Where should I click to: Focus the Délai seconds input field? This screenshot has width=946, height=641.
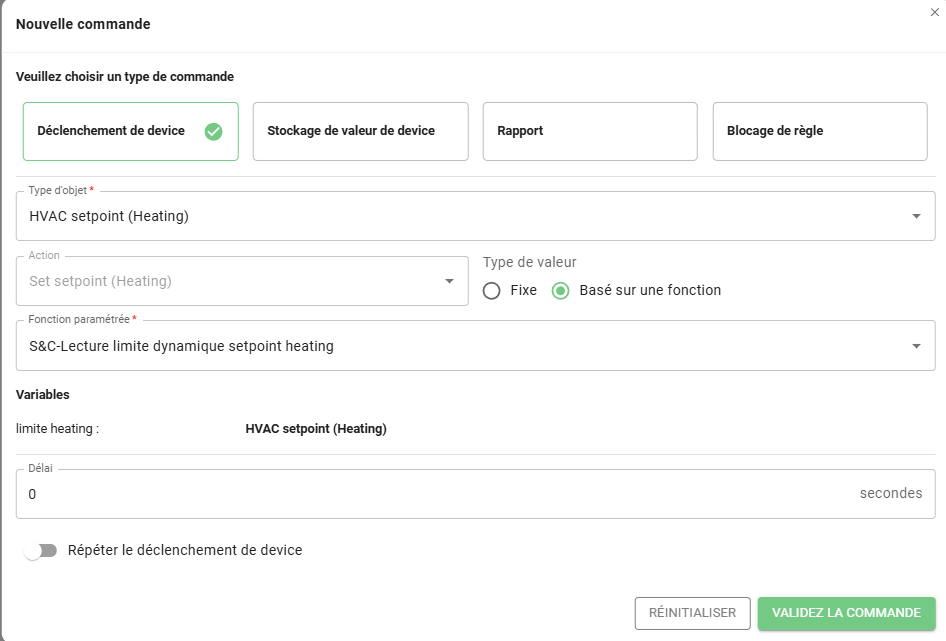coord(430,494)
